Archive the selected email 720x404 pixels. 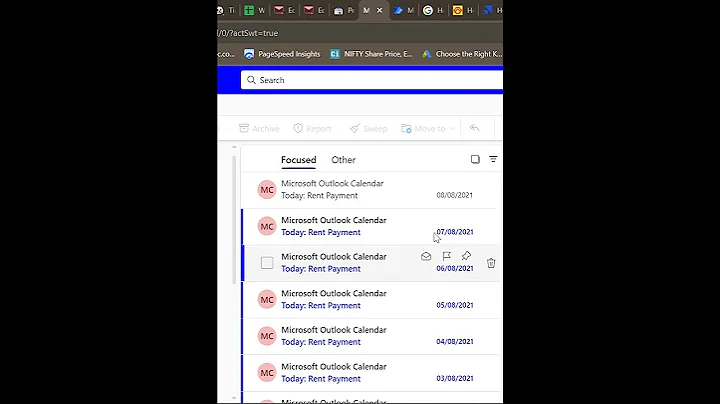tap(259, 129)
